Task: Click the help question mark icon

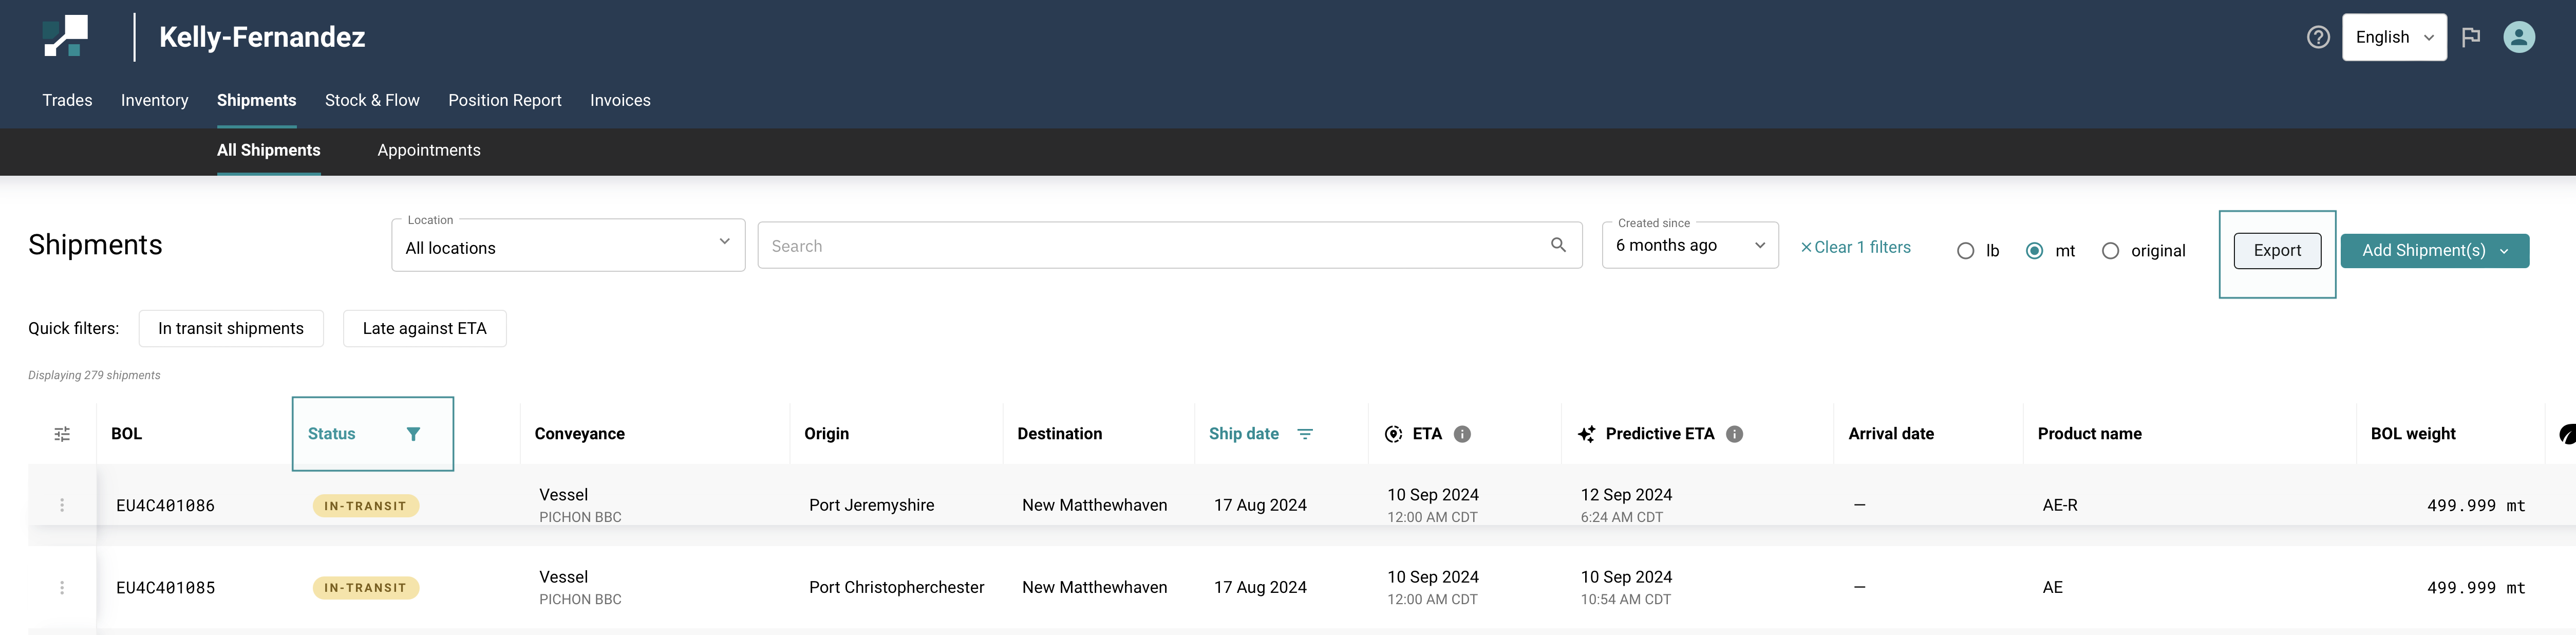Action: [x=2318, y=37]
